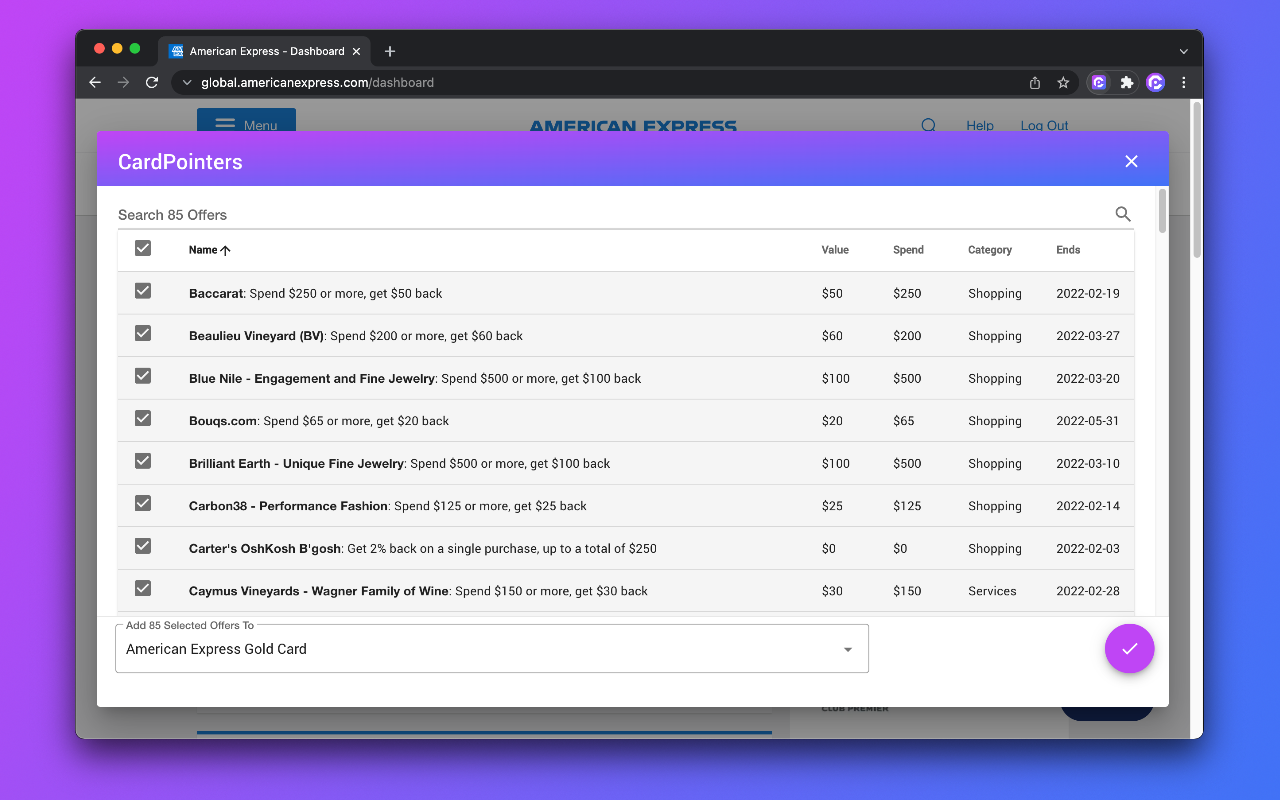Uncheck the Beaulieu Vineyard offer checkbox
Viewport: 1280px width, 800px height.
coord(143,333)
